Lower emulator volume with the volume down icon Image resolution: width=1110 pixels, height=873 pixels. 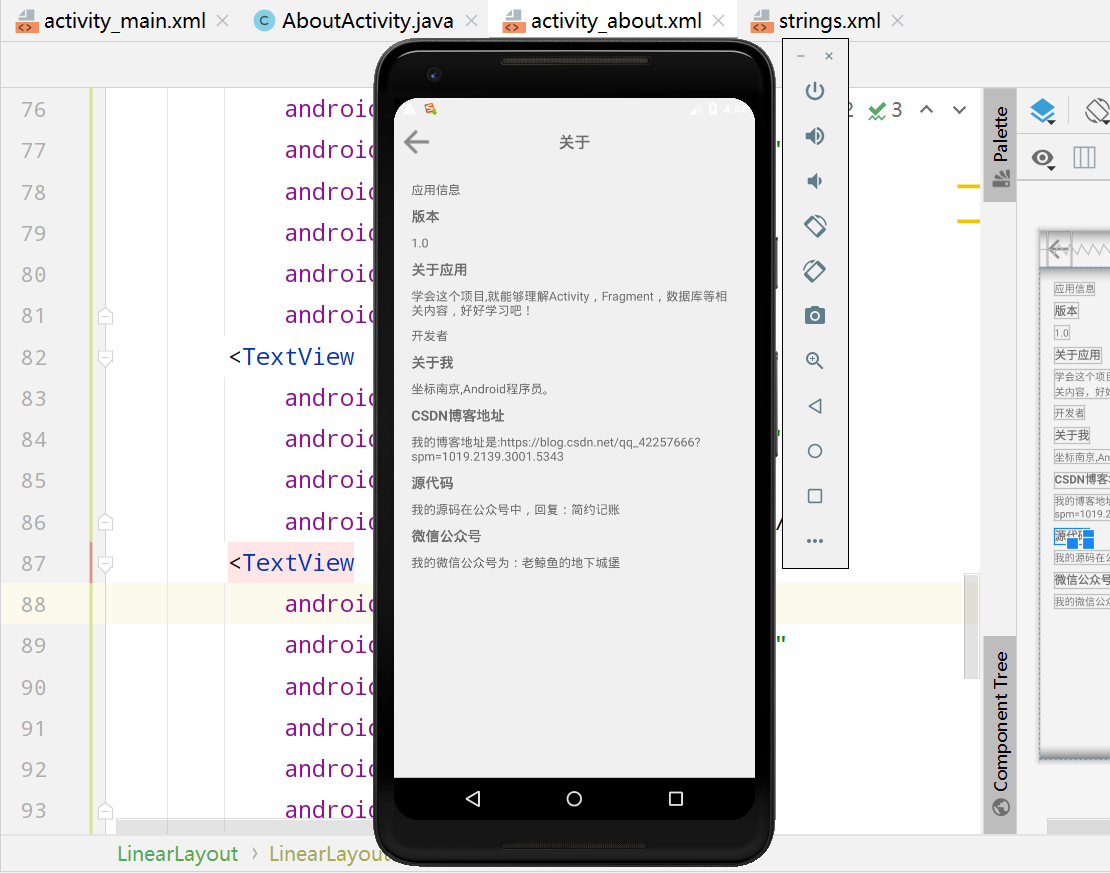pyautogui.click(x=815, y=181)
